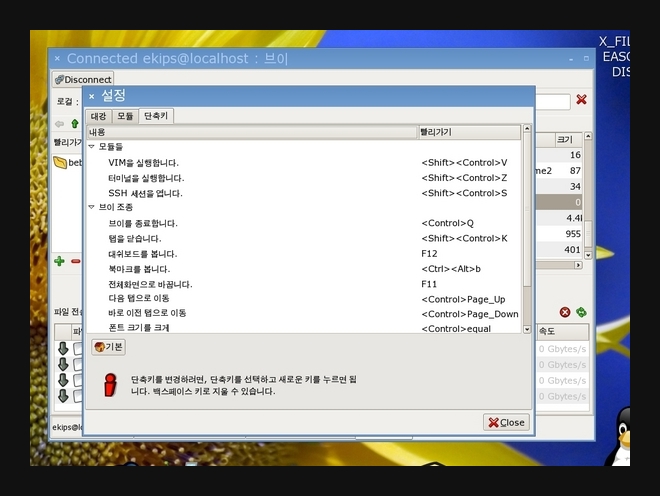Collapse the 브이 조종 shortcut group
Screen dimensions: 660x496
pos(92,207)
